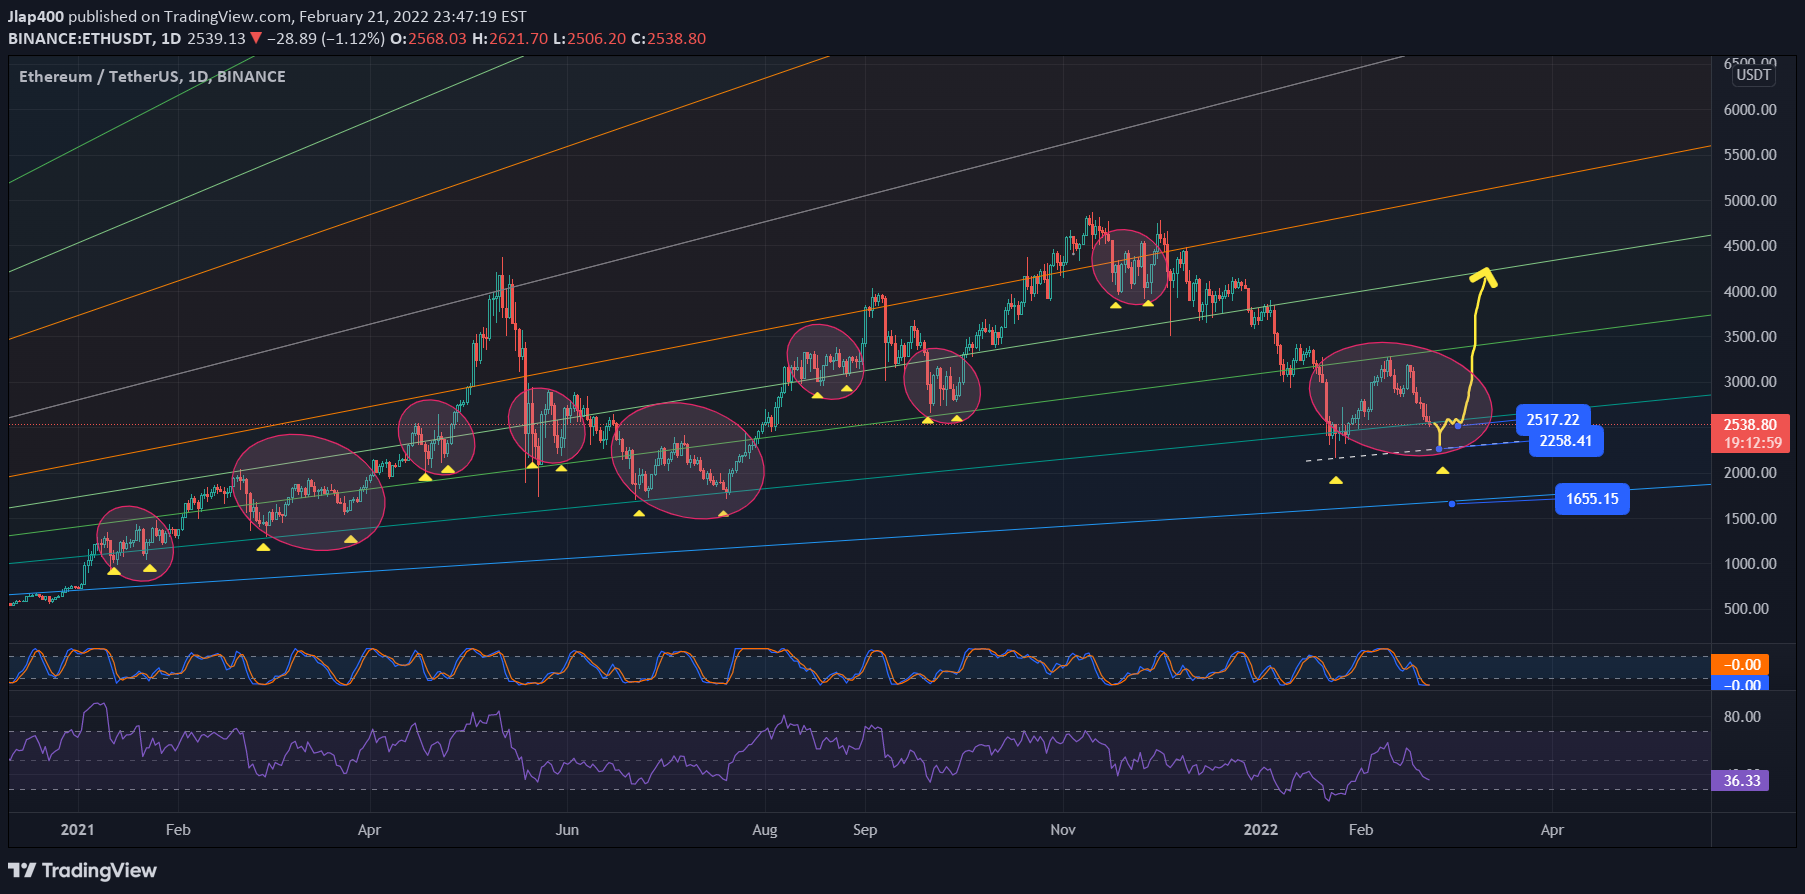
Task: Click the 2000.00 price axis label
Action: 1750,473
